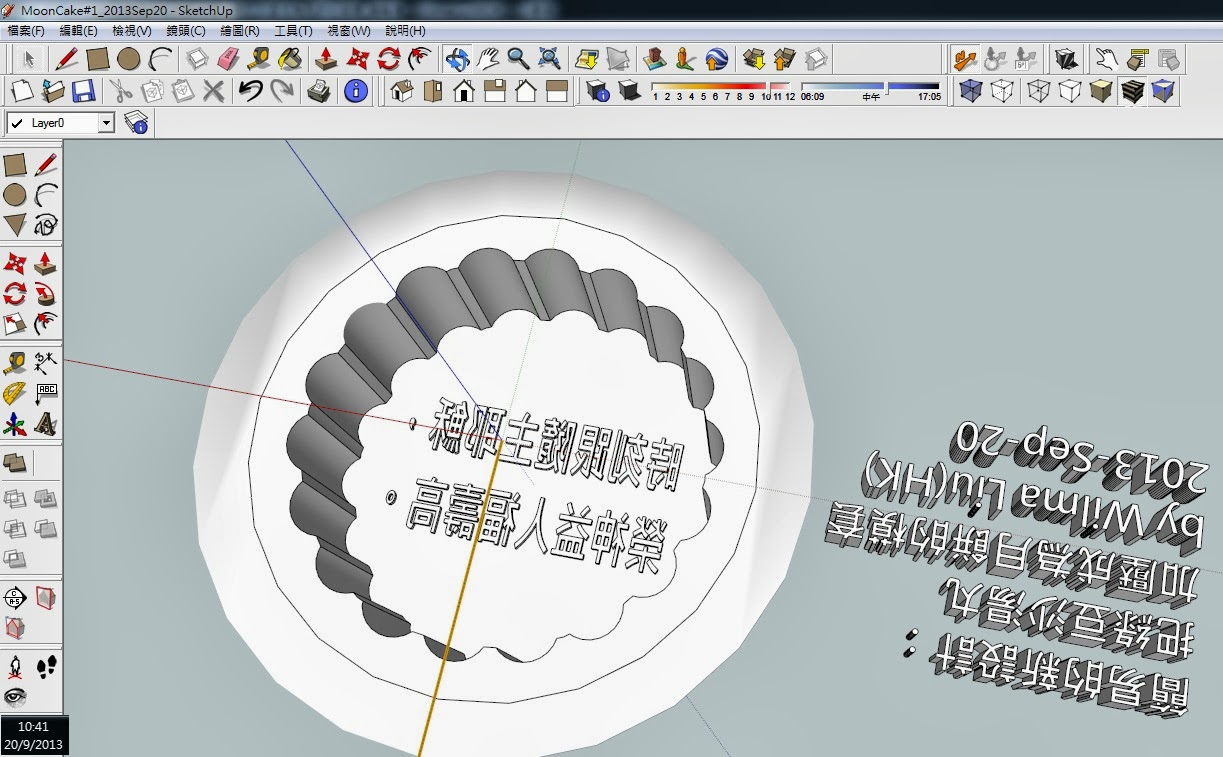
Task: Click Share Model upload icon
Action: tap(785, 58)
